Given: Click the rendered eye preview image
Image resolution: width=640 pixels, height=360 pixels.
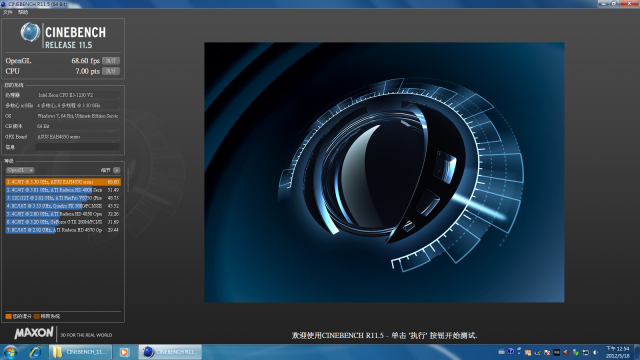Looking at the screenshot, I should 384,172.
